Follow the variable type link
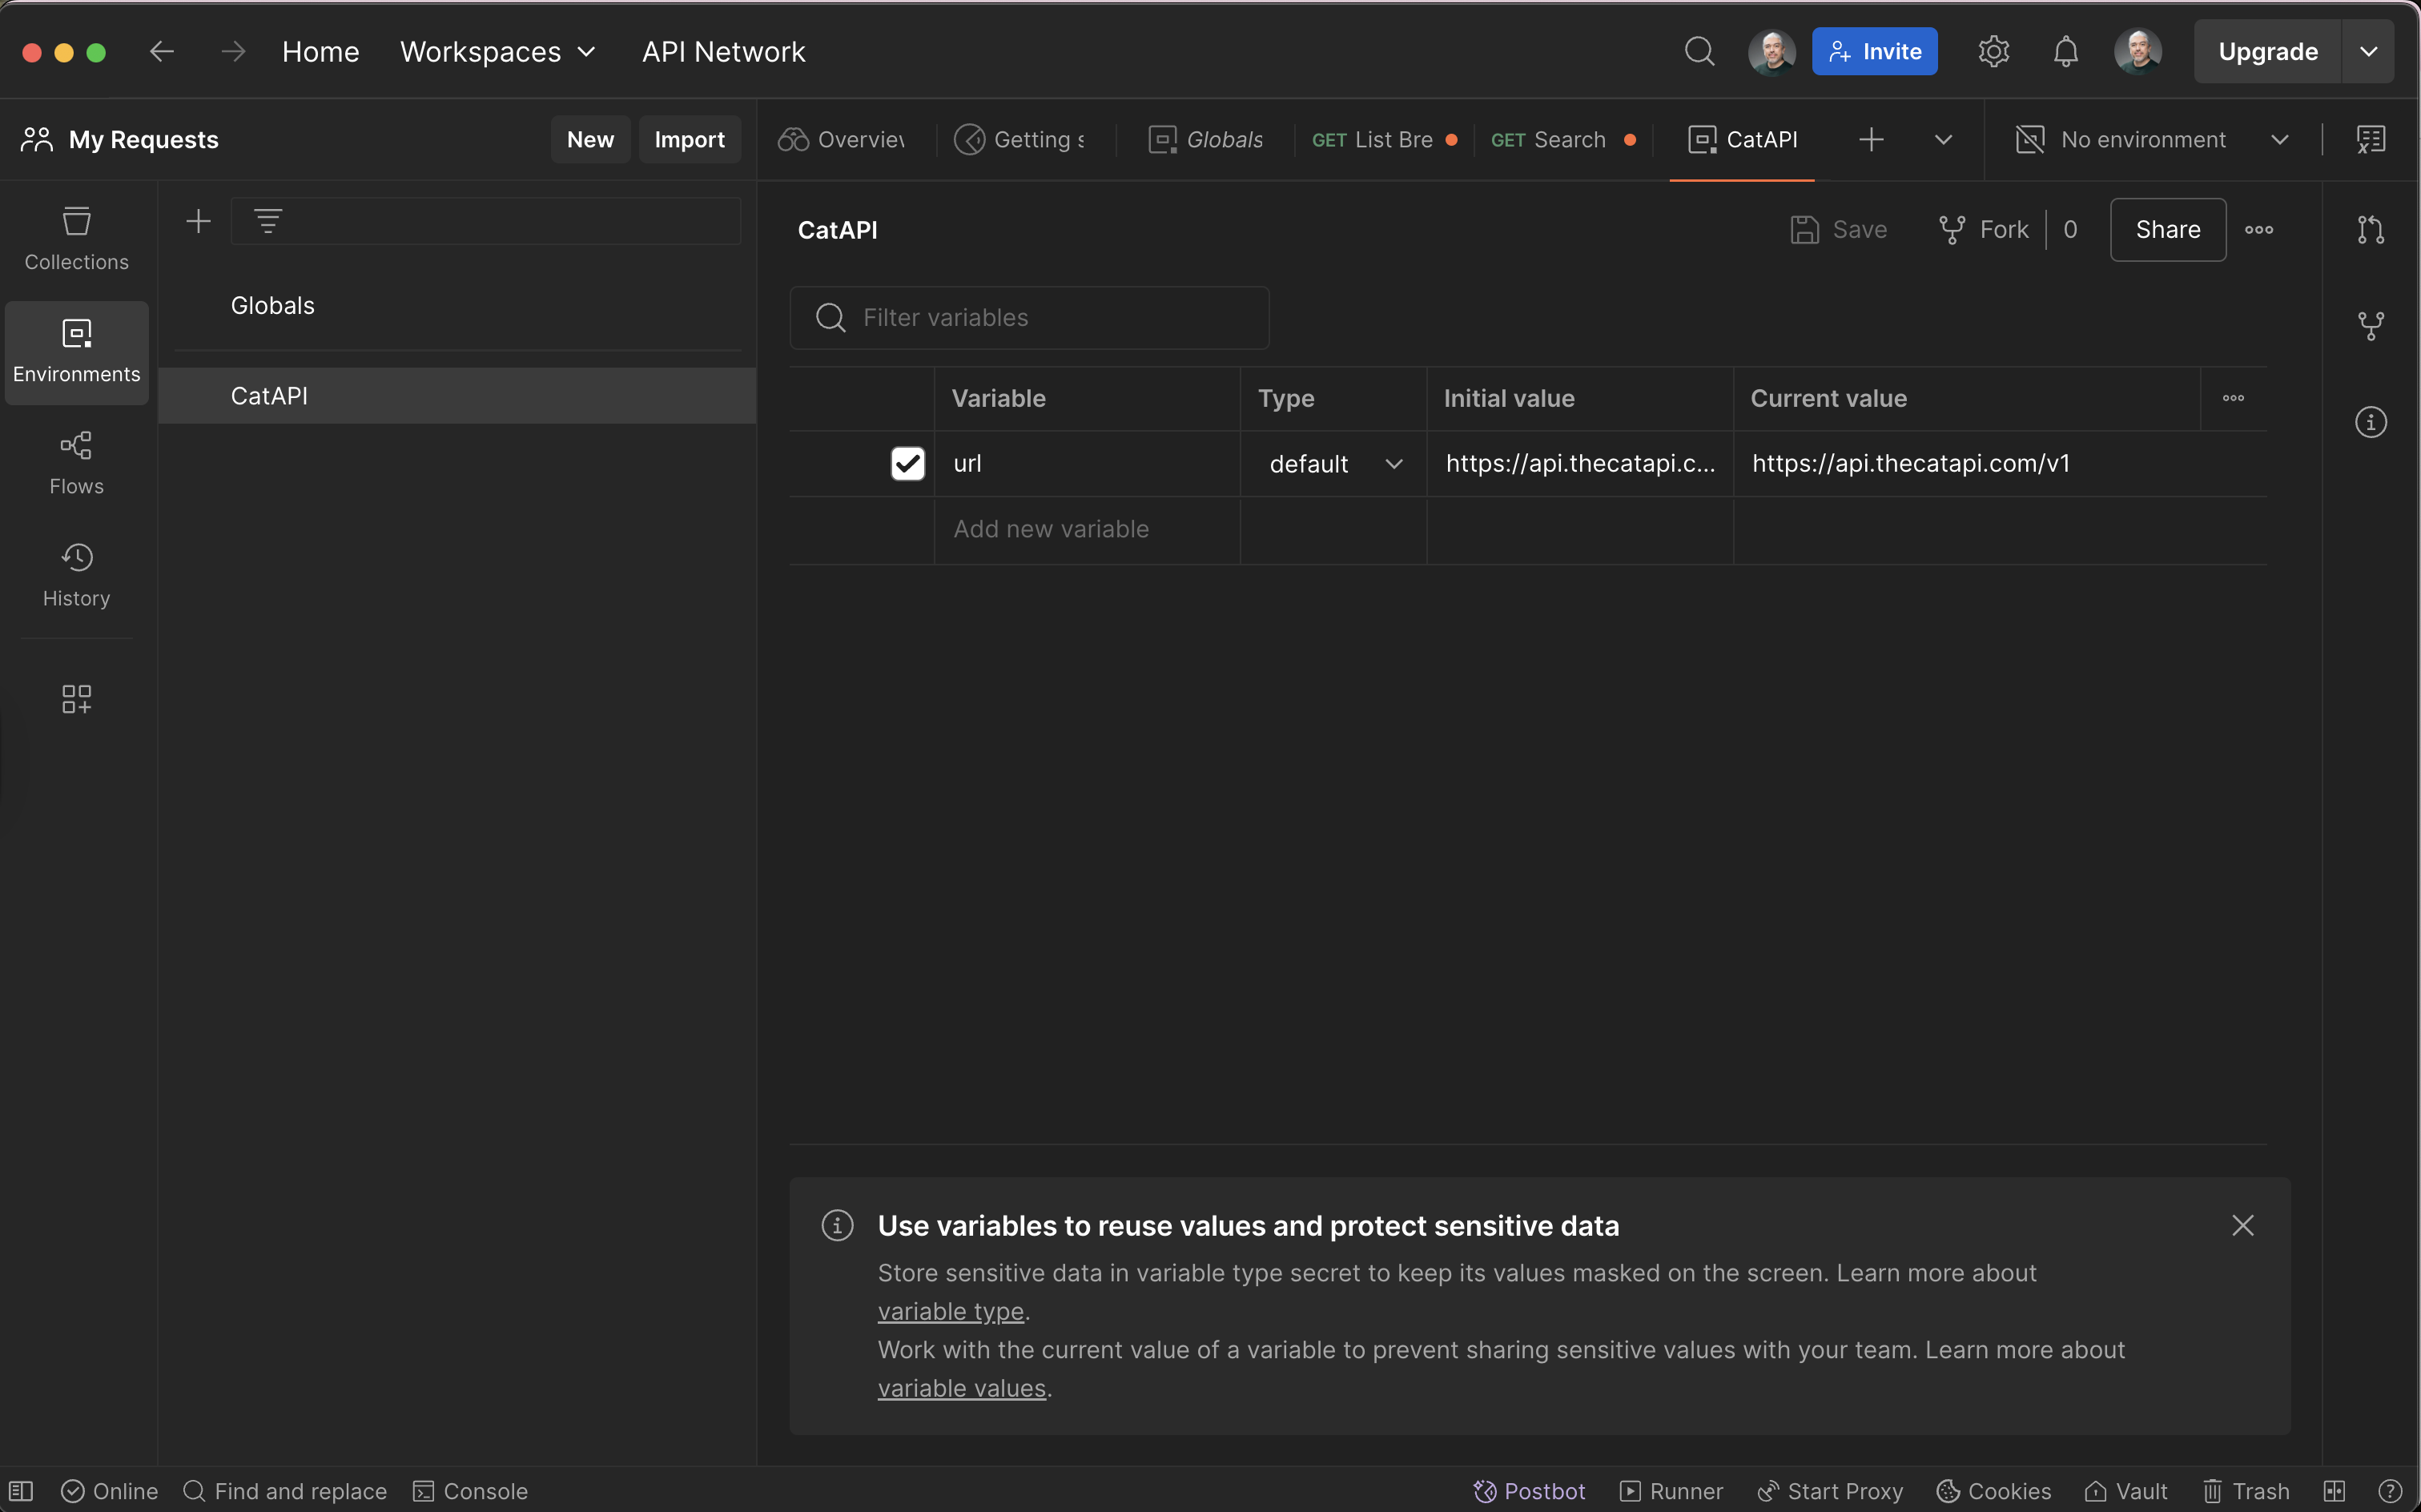The image size is (2421, 1512). coord(950,1311)
